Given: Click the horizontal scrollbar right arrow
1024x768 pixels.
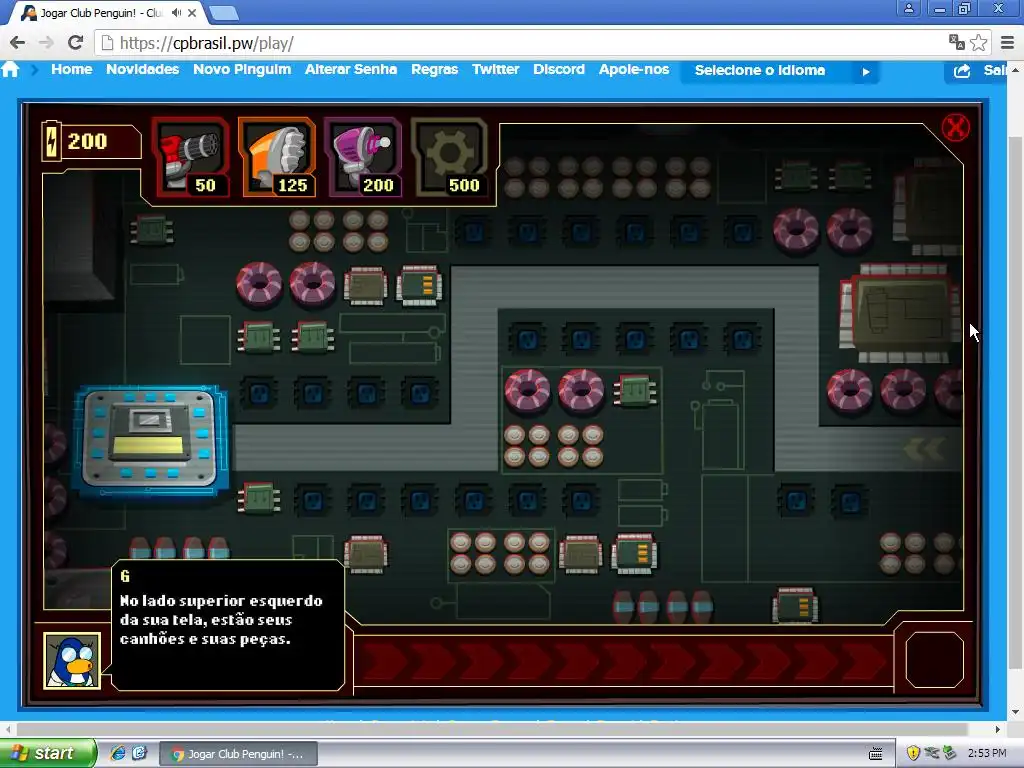Looking at the screenshot, I should coord(998,729).
